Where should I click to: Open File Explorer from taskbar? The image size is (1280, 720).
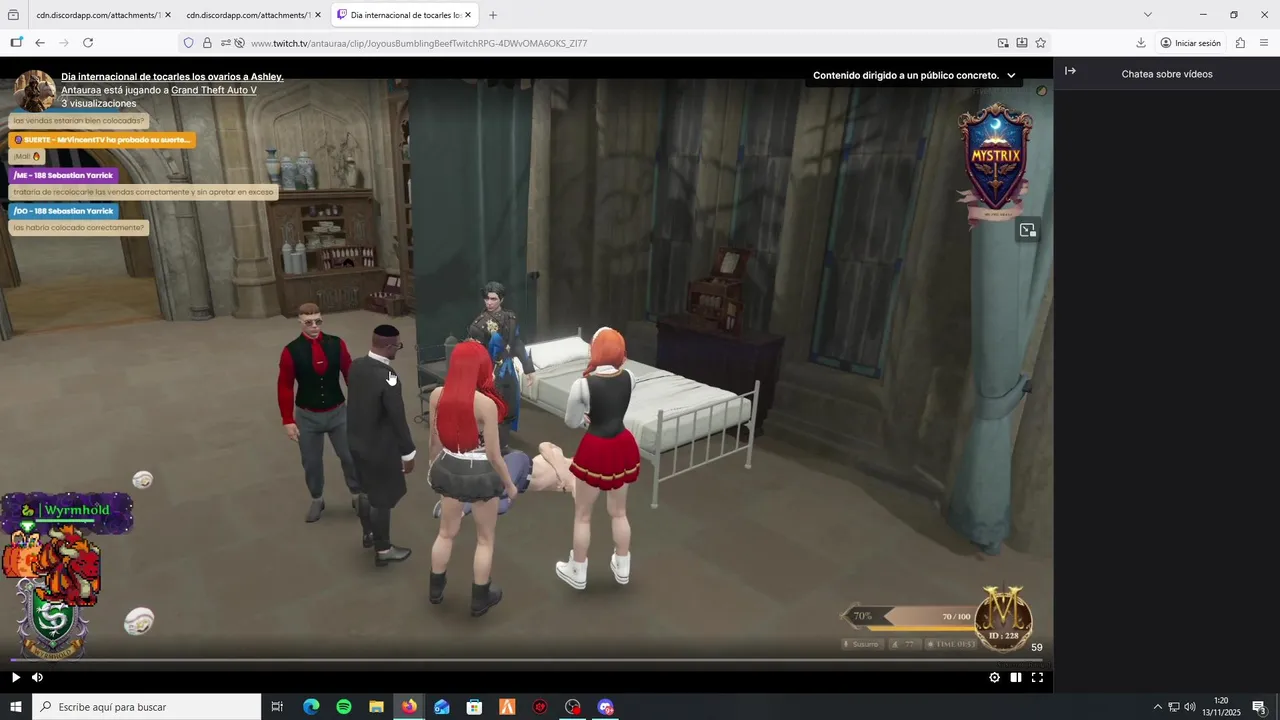click(376, 707)
